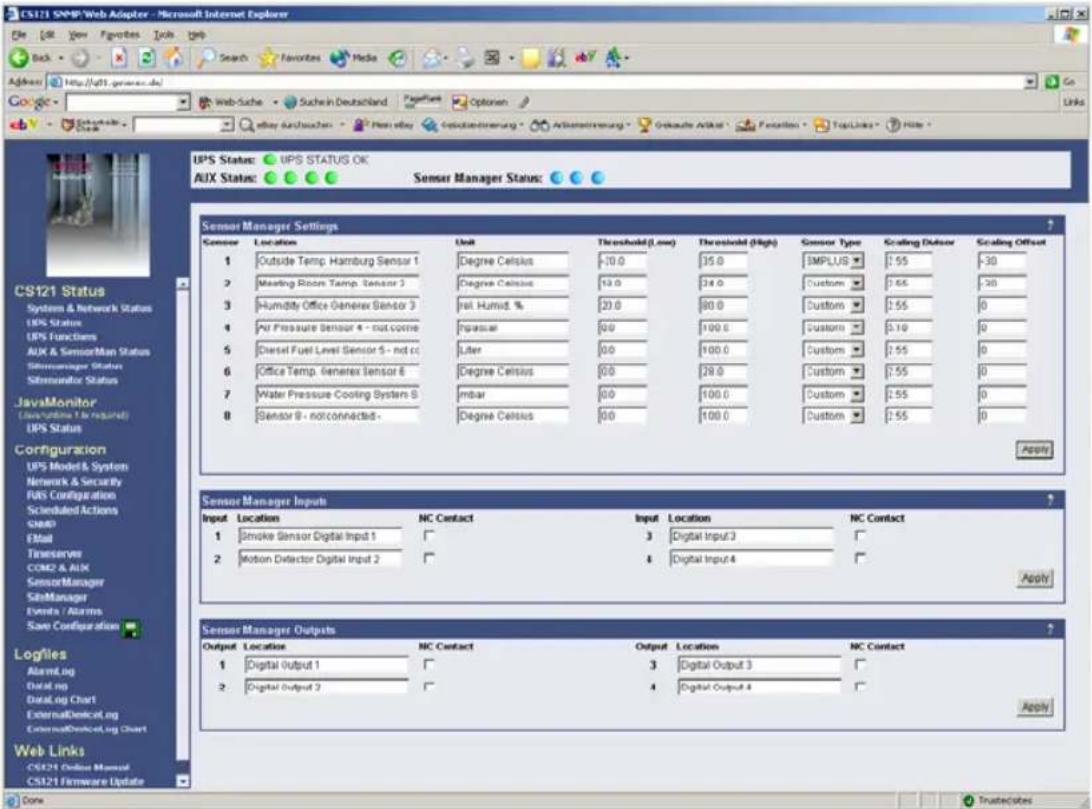Open the File menu

point(19,34)
